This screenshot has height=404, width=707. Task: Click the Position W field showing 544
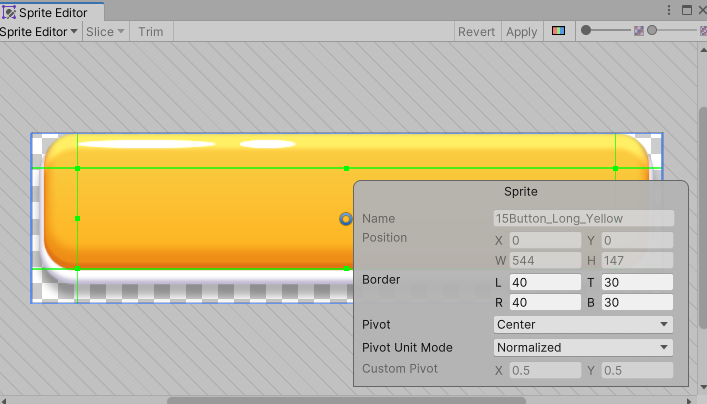[545, 260]
